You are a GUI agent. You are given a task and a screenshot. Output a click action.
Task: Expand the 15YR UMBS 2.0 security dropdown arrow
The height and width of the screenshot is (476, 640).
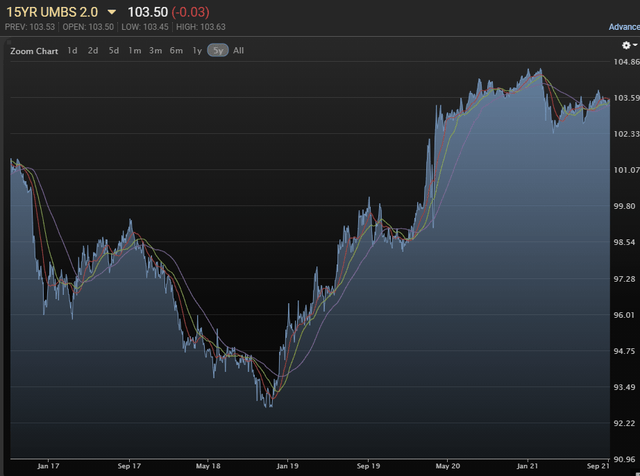pos(111,12)
